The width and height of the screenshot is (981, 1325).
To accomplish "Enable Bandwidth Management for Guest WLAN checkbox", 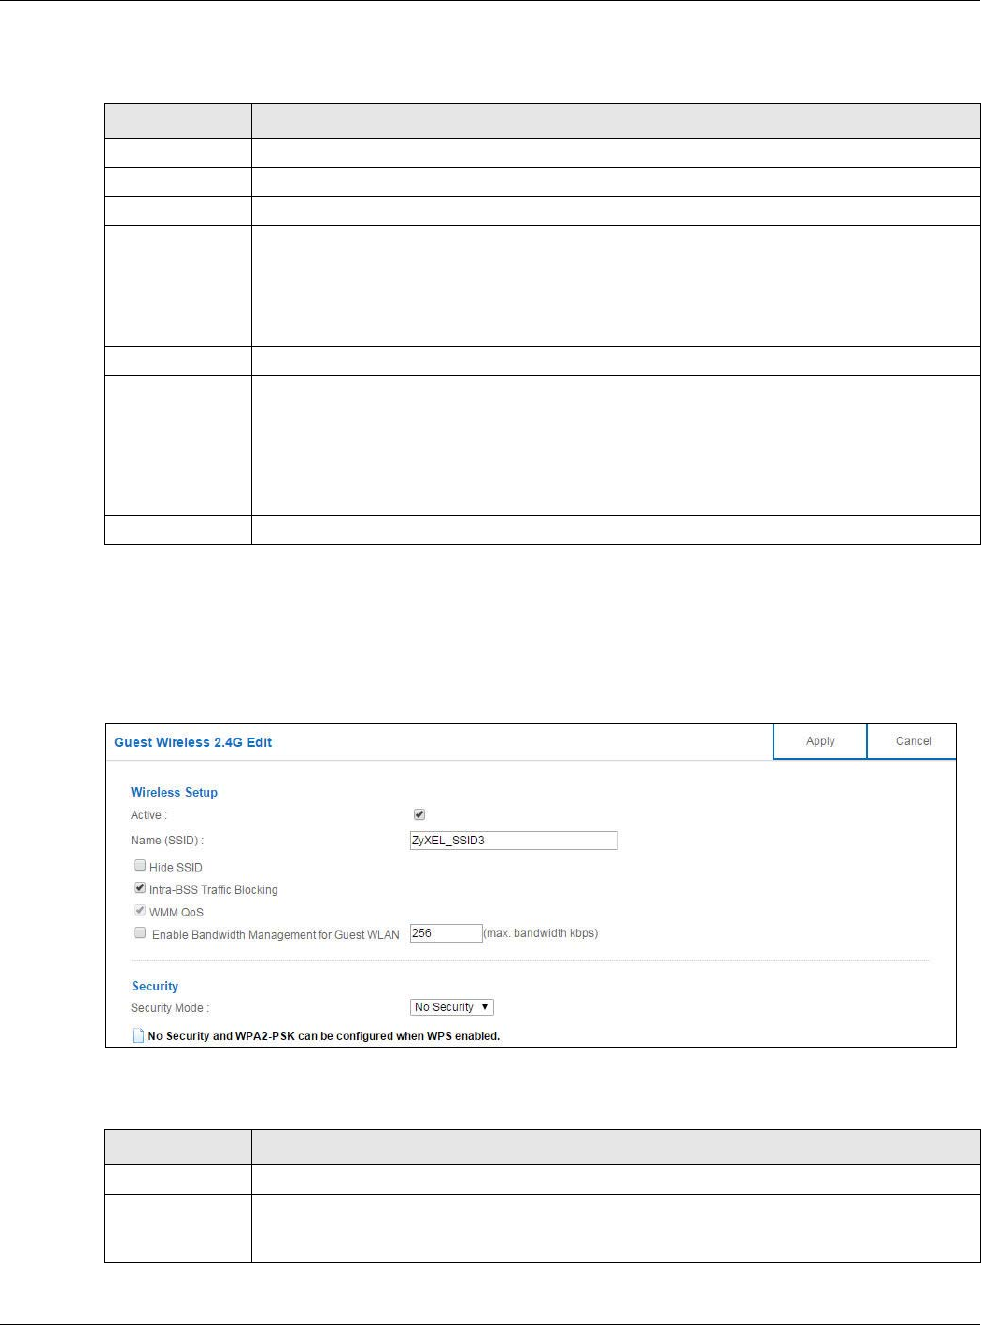I will click(x=140, y=933).
